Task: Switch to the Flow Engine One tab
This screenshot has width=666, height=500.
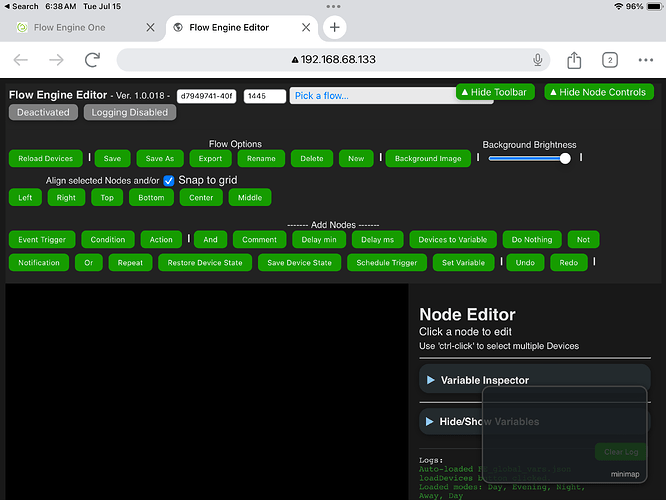Action: pos(69,28)
